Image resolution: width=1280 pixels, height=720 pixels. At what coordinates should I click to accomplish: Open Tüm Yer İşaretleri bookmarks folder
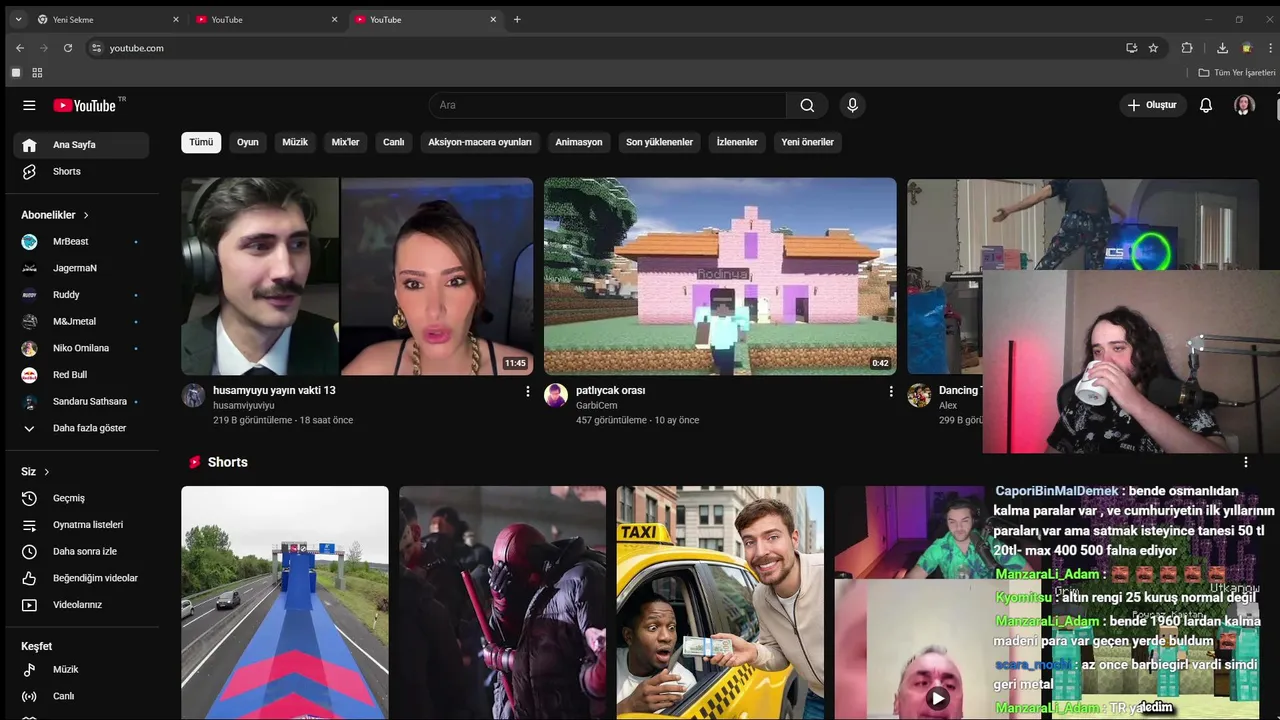tap(1237, 73)
